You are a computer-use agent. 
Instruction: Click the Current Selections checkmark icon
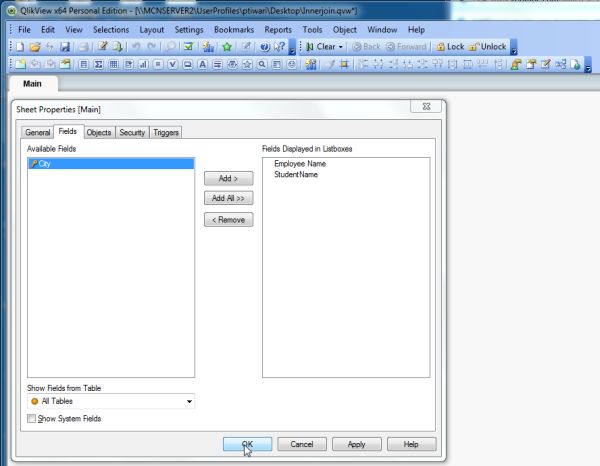coord(188,47)
